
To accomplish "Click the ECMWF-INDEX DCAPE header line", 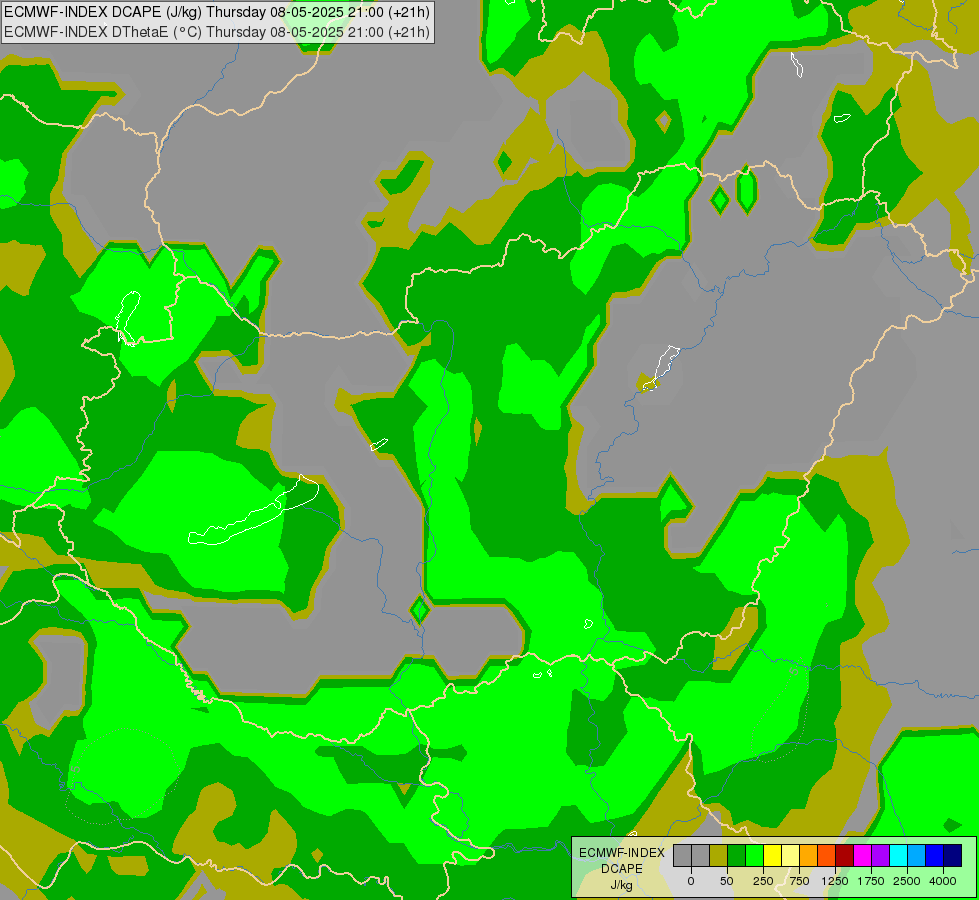I will (x=217, y=12).
